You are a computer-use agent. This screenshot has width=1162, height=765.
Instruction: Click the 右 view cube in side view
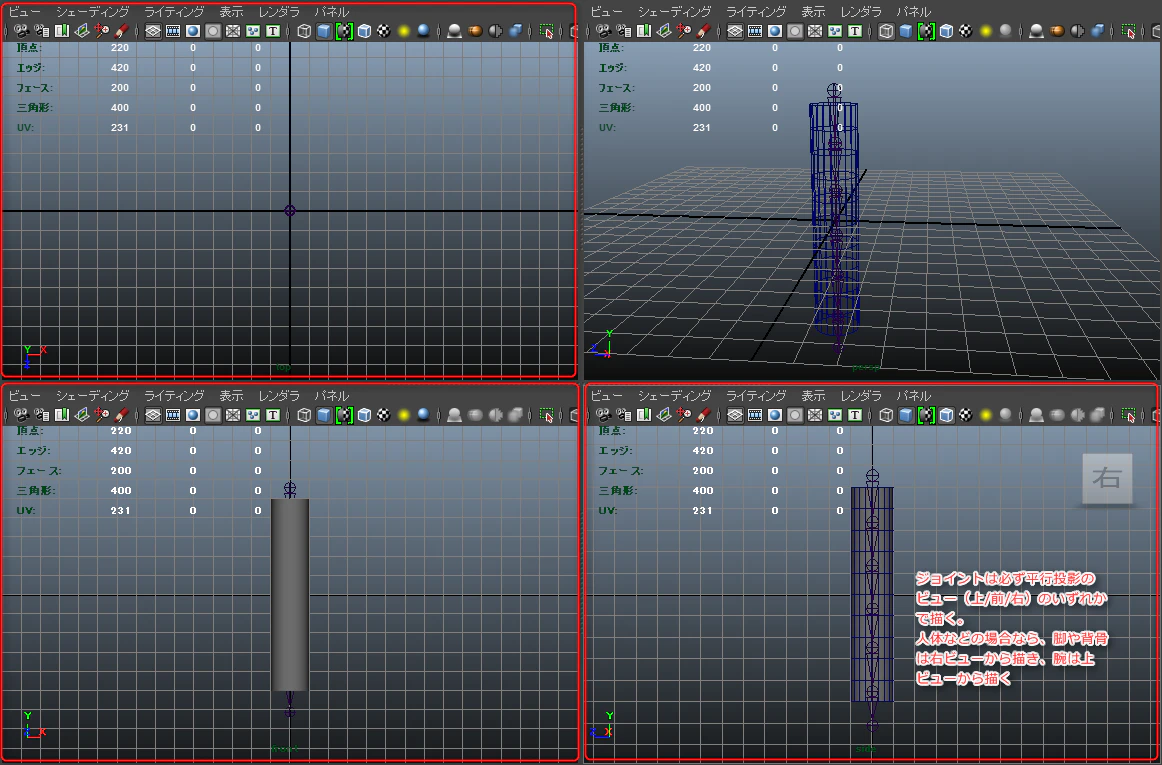tap(1107, 479)
